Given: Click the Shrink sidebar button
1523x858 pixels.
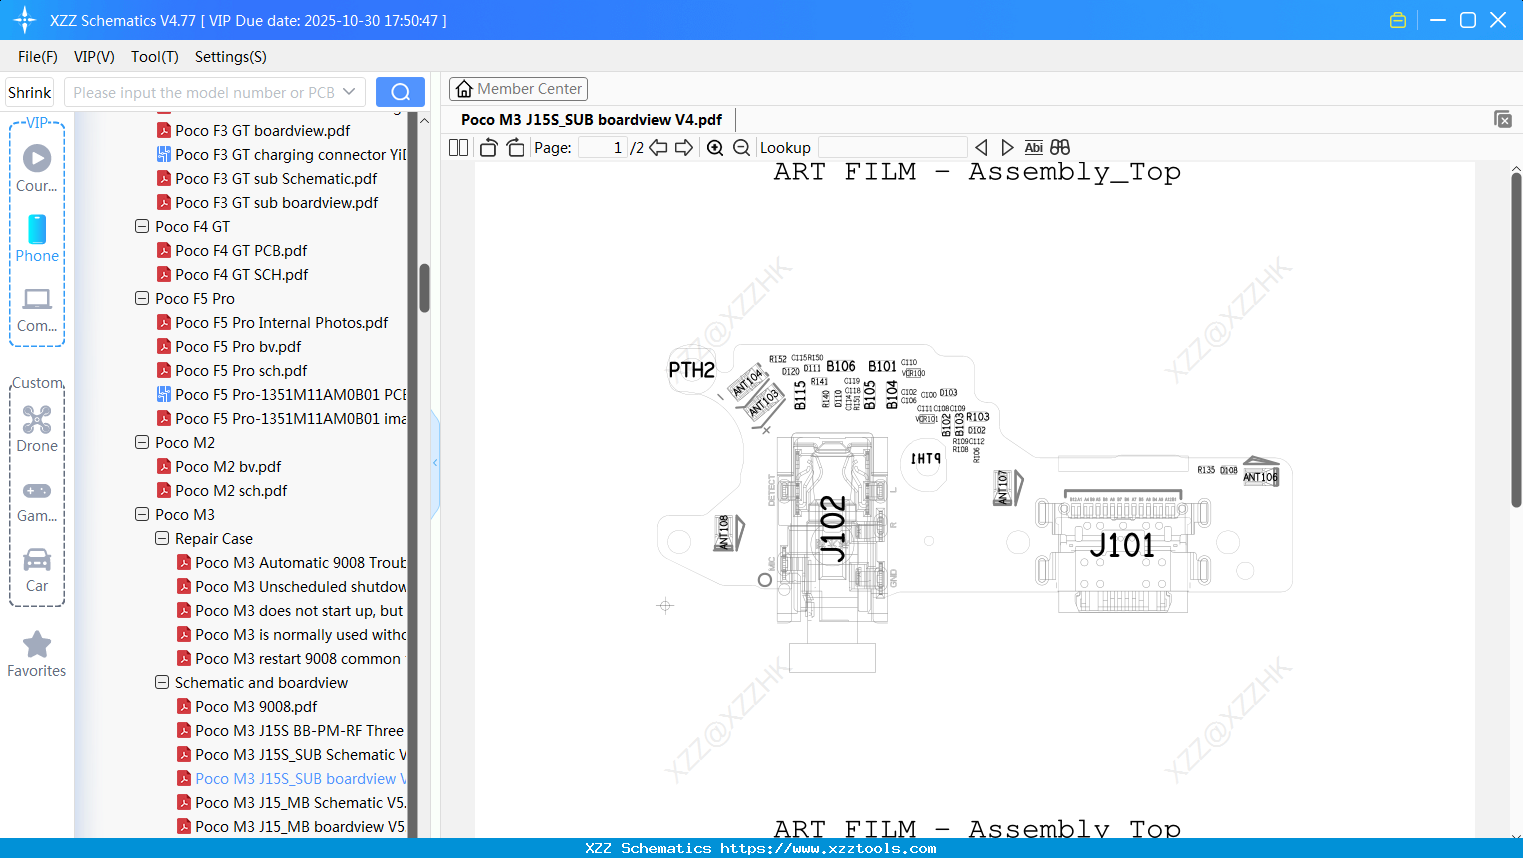Looking at the screenshot, I should pyautogui.click(x=29, y=91).
